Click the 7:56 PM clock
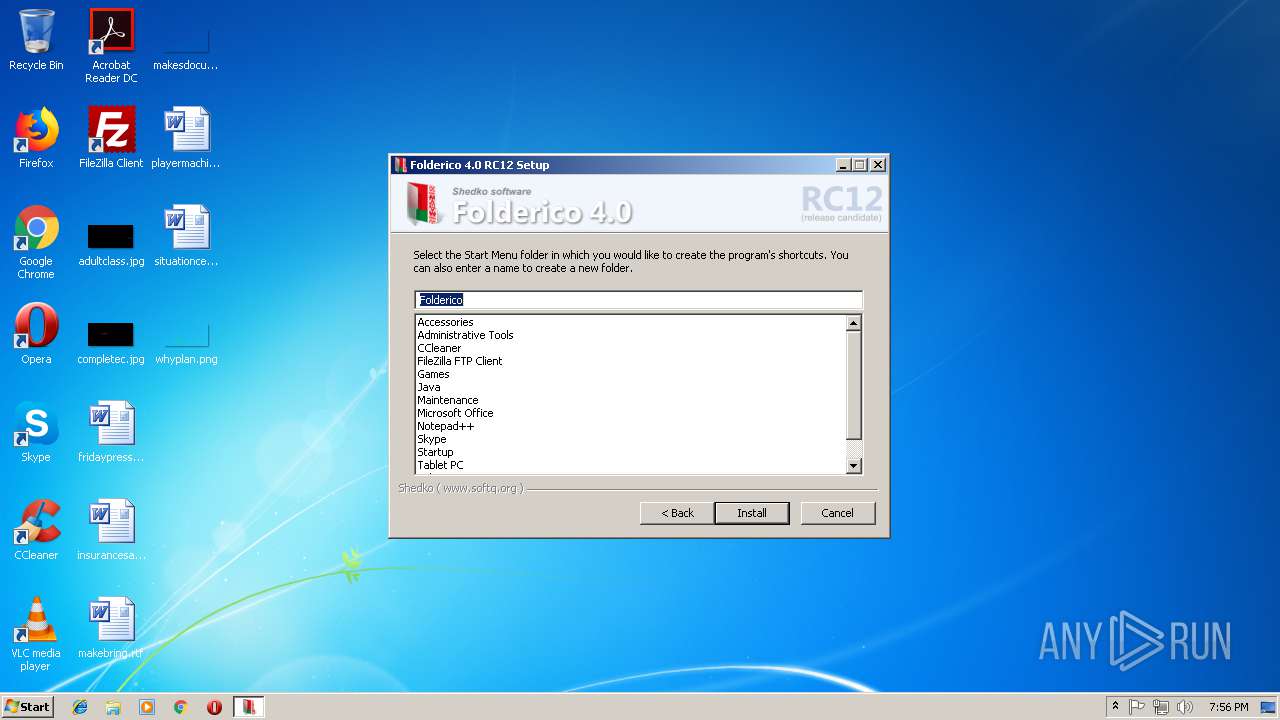The height and width of the screenshot is (720, 1280). tap(1228, 707)
